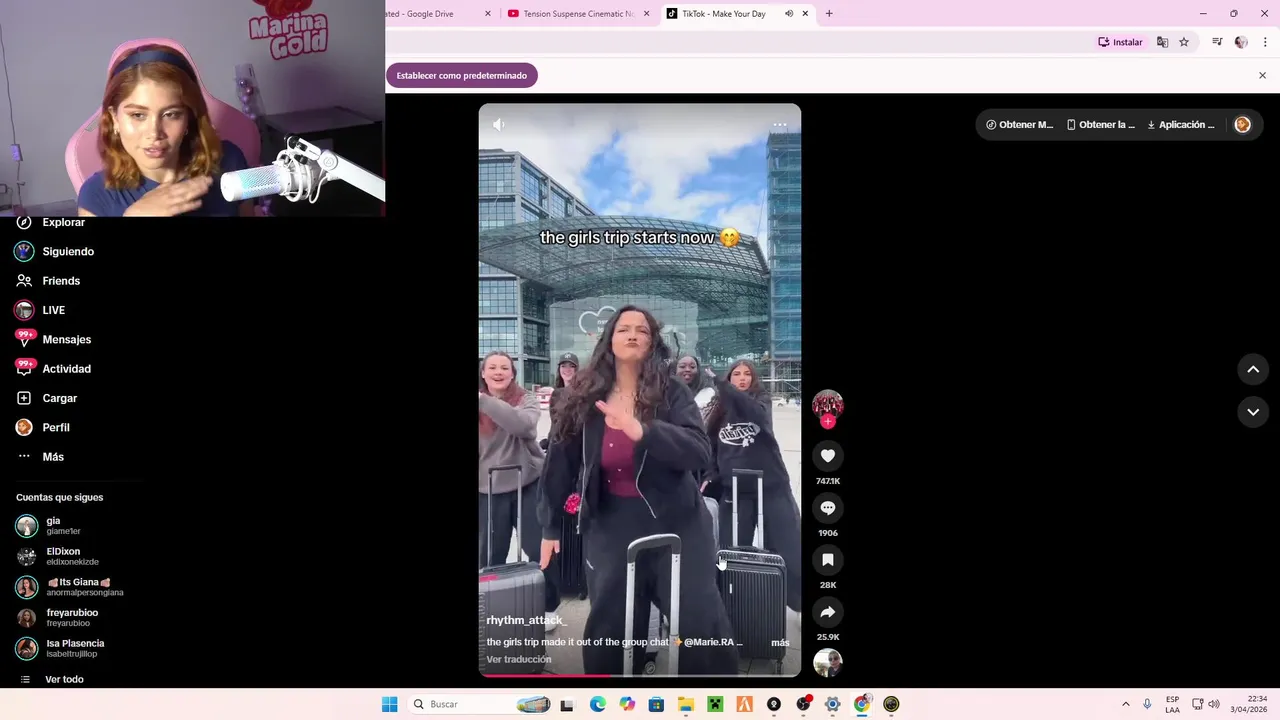
Task: Dismiss the default browser banner
Action: pyautogui.click(x=1262, y=75)
